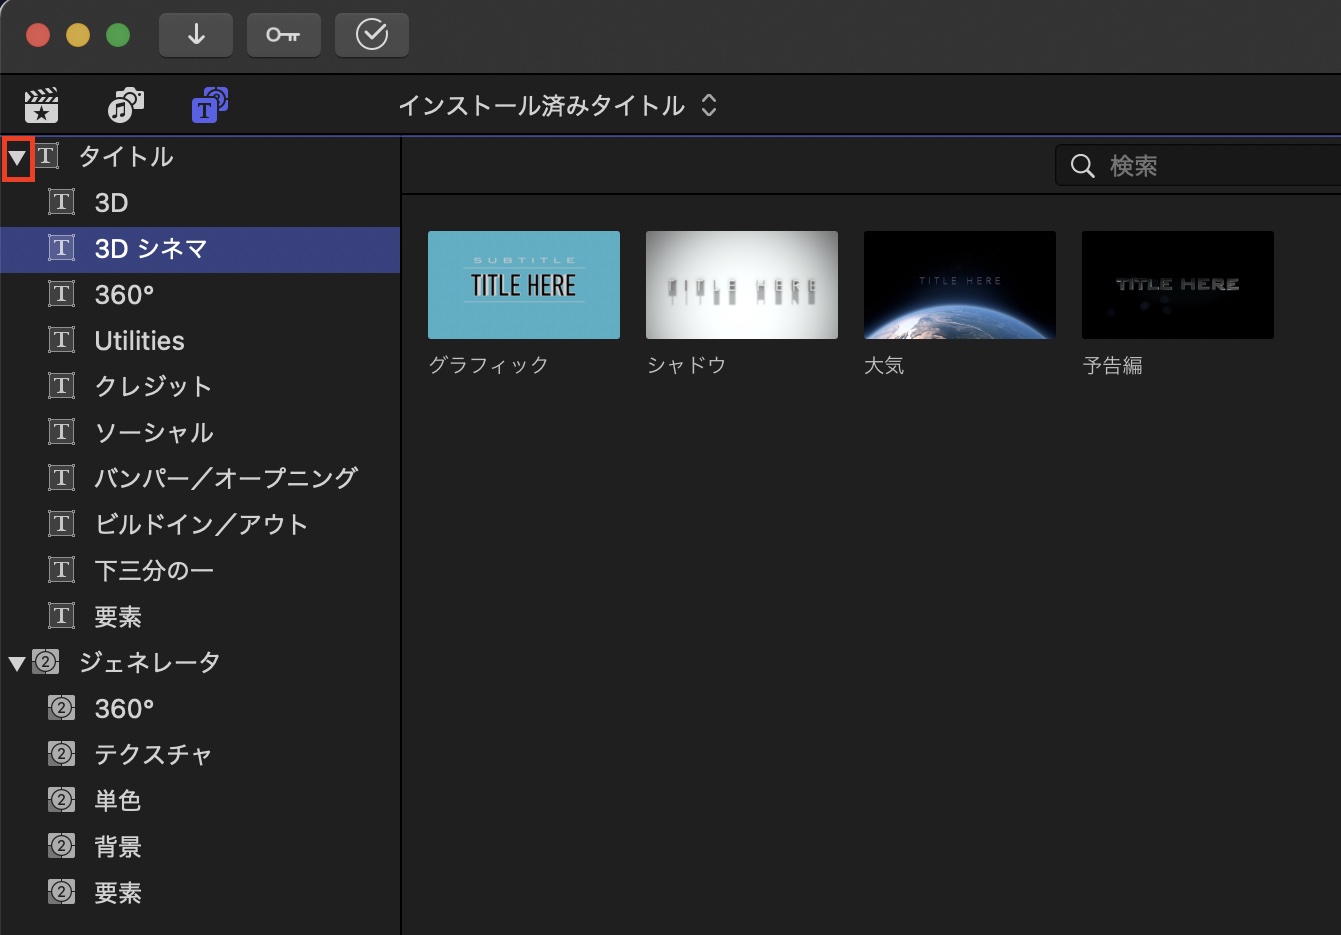Screen dimensions: 1341x935
Task: Click the search magnifier icon
Action: coord(1082,166)
